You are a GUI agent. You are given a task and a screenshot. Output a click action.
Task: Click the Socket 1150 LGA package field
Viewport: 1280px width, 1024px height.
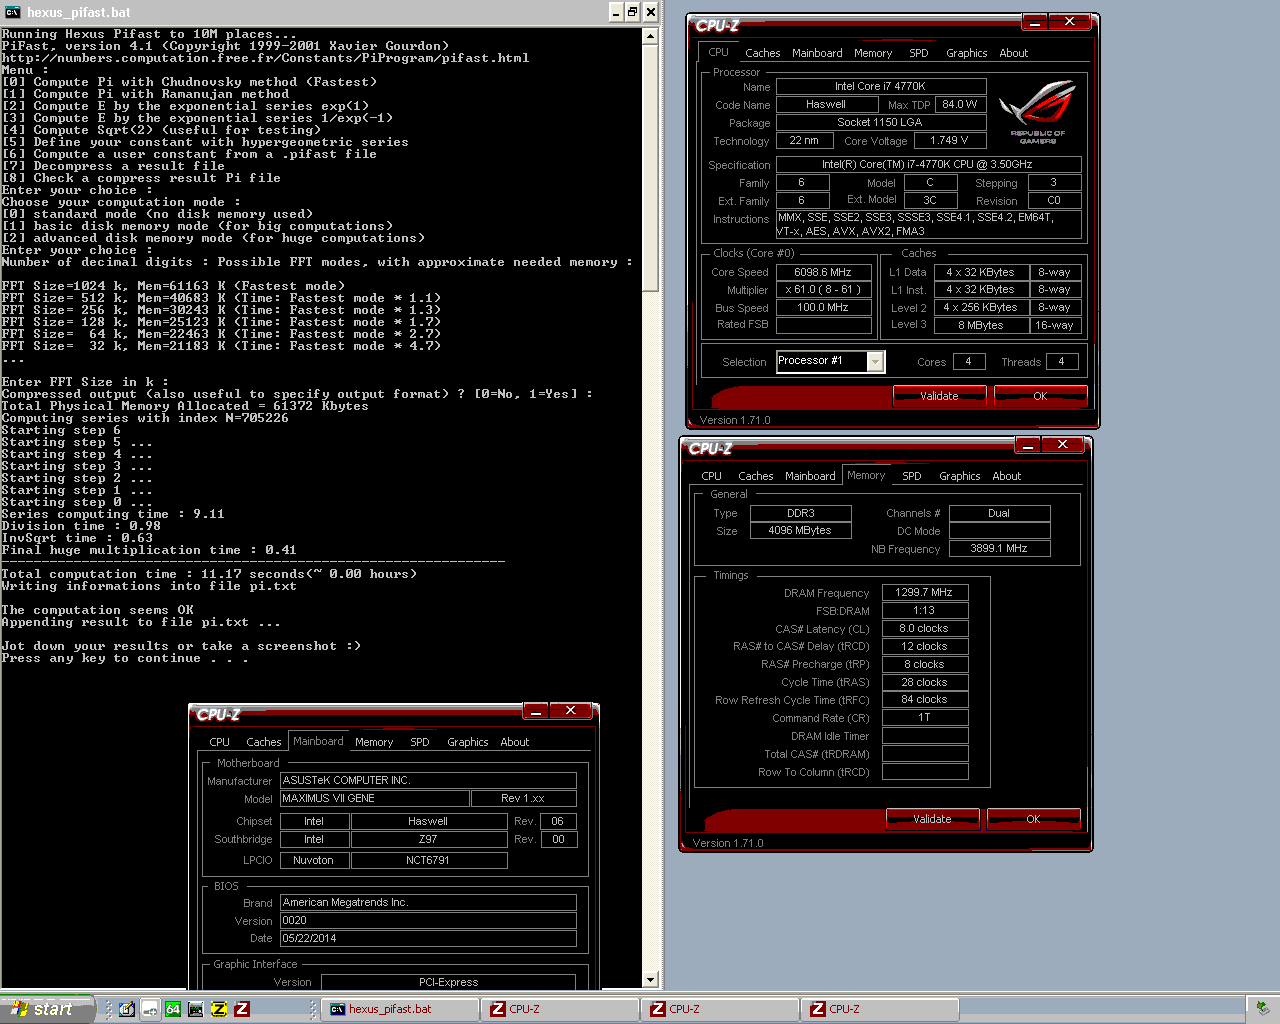pyautogui.click(x=881, y=122)
